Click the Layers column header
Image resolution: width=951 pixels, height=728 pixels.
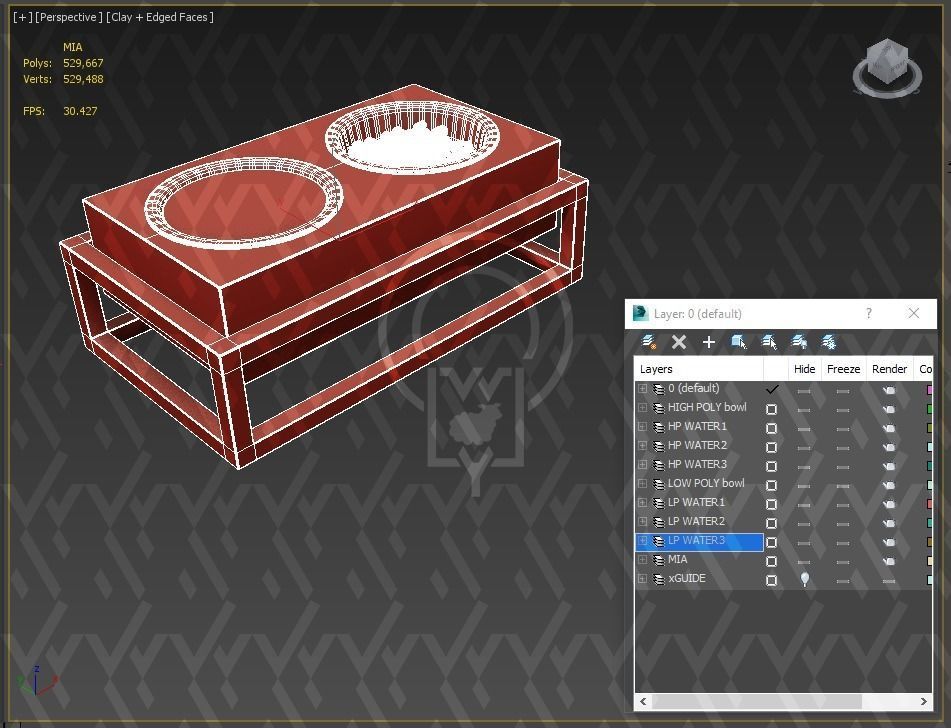point(699,369)
